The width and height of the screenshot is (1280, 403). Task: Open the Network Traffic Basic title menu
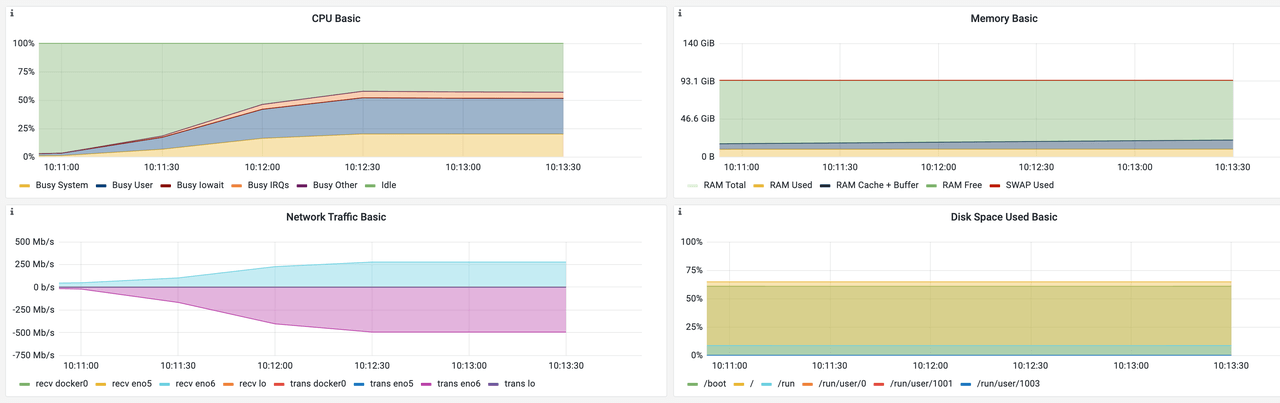(335, 217)
